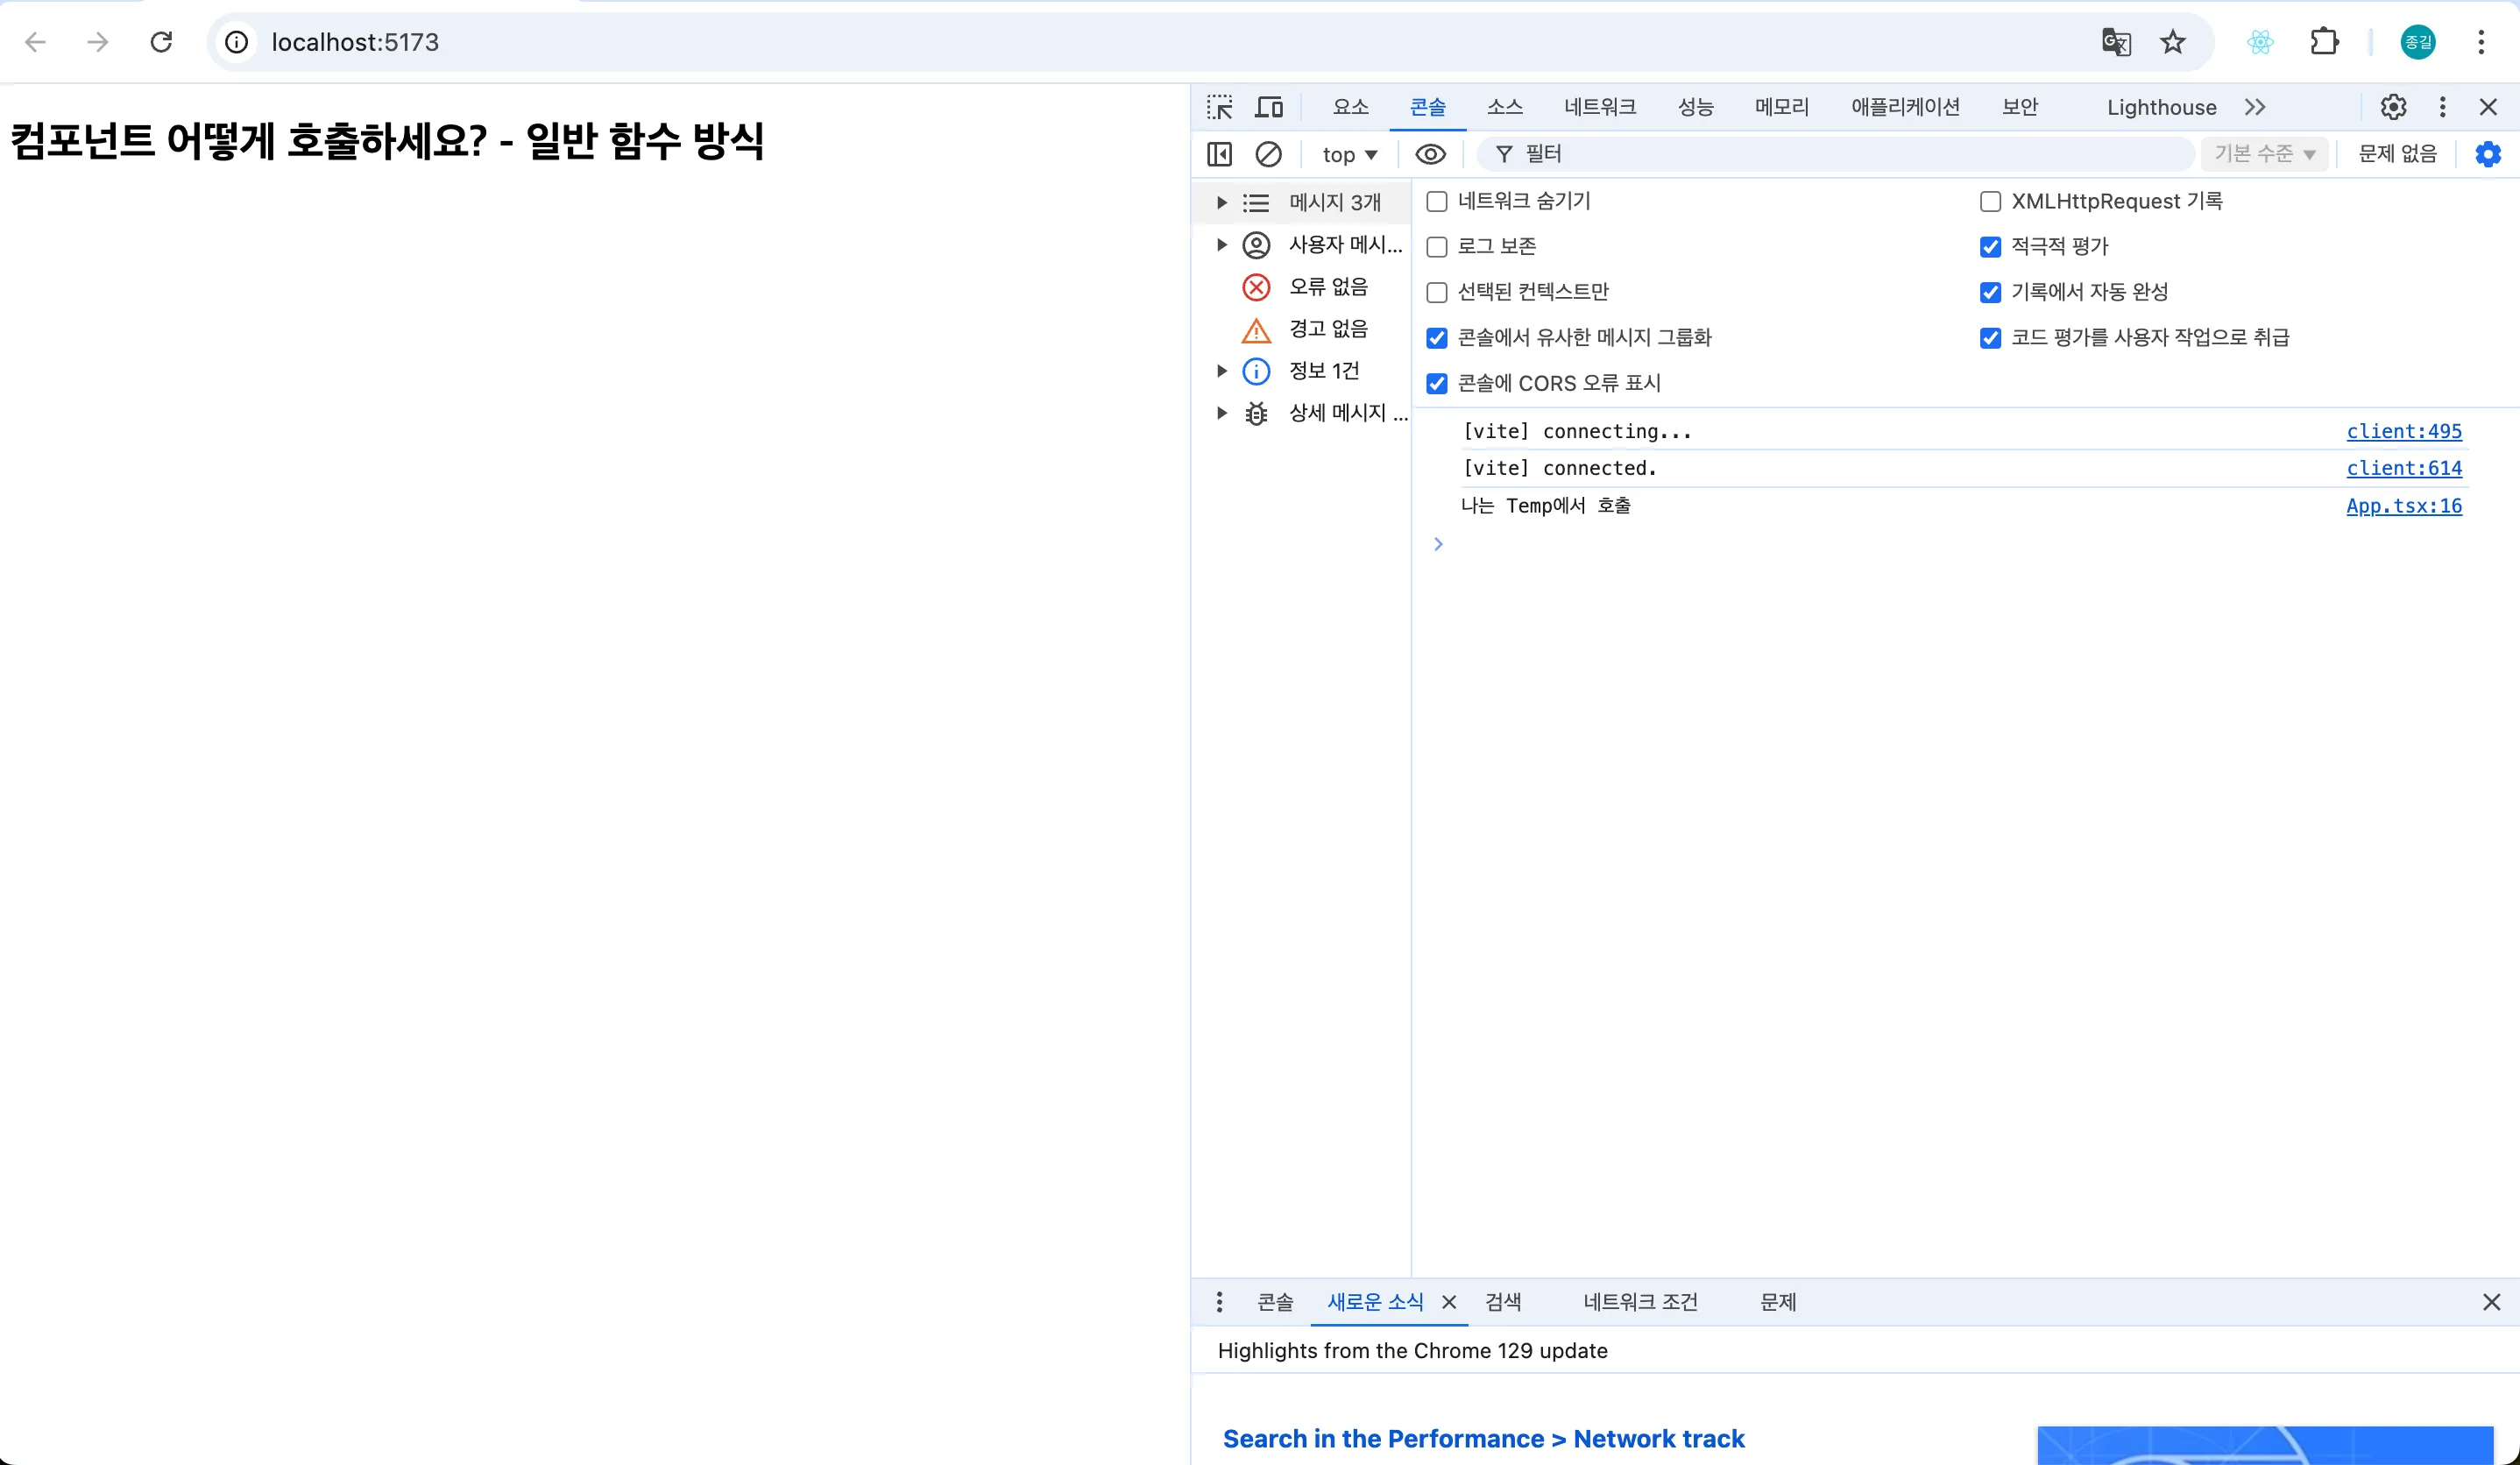Open Google Translate in the address bar

[x=2115, y=42]
